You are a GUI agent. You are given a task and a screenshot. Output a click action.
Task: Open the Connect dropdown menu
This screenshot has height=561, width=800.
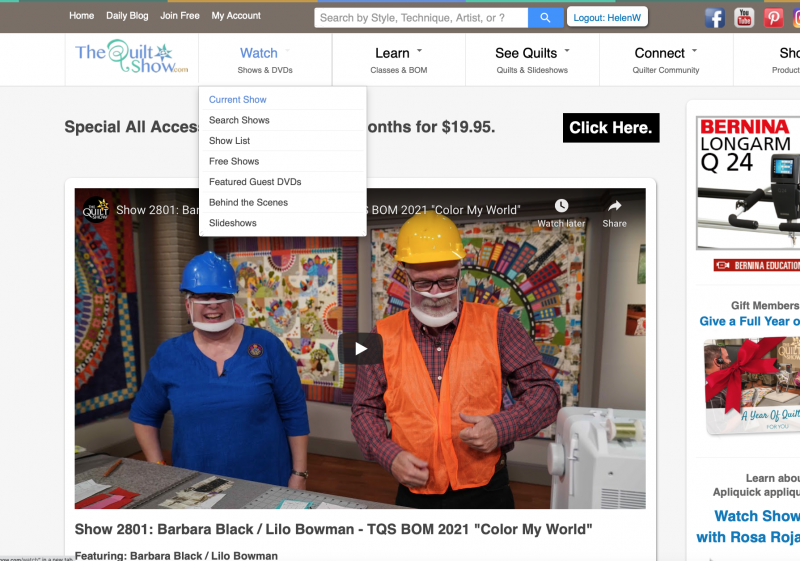(x=665, y=53)
